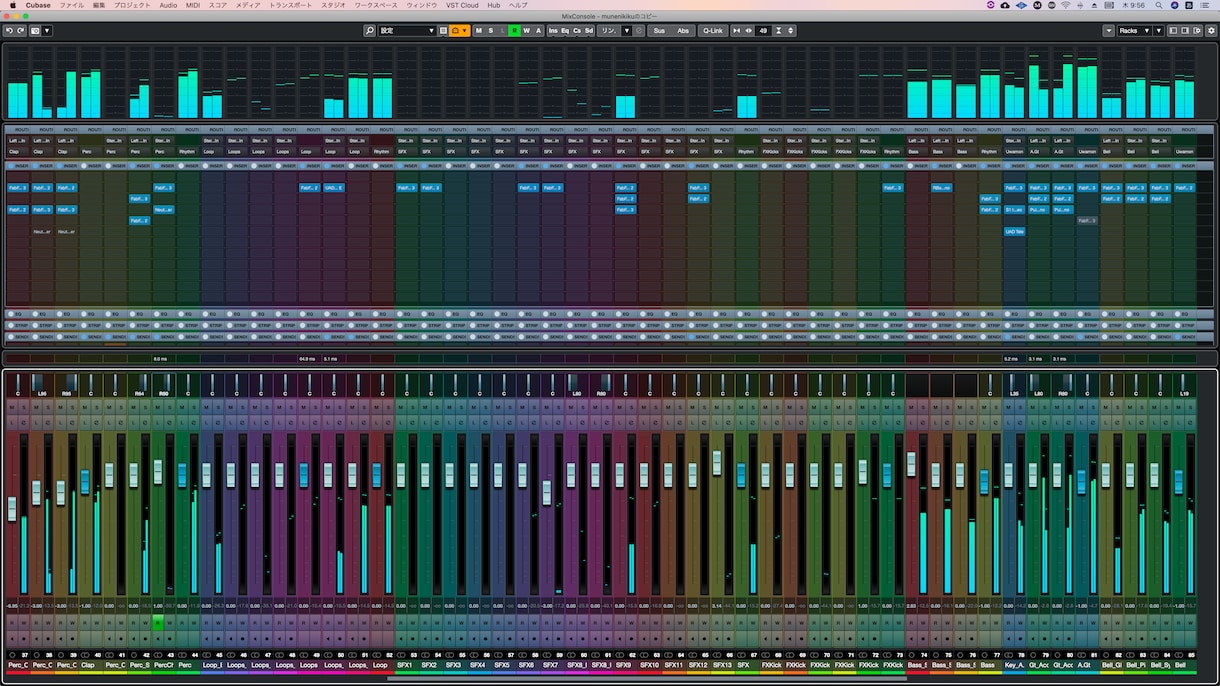Open the 設定 configuration dropdown

tap(407, 31)
